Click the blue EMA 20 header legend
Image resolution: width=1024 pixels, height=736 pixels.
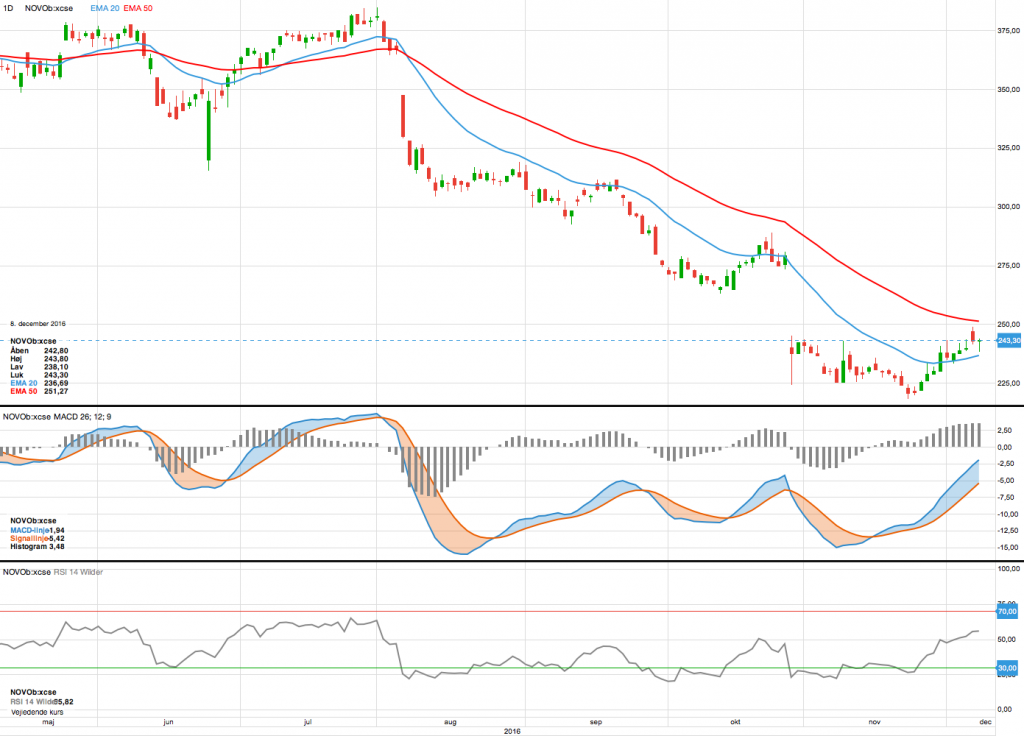(x=104, y=8)
